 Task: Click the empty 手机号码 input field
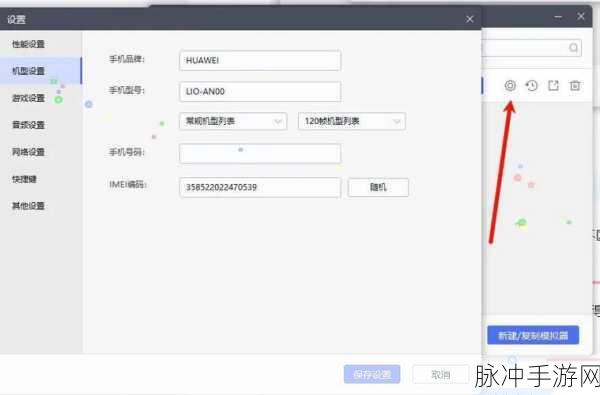coord(260,153)
